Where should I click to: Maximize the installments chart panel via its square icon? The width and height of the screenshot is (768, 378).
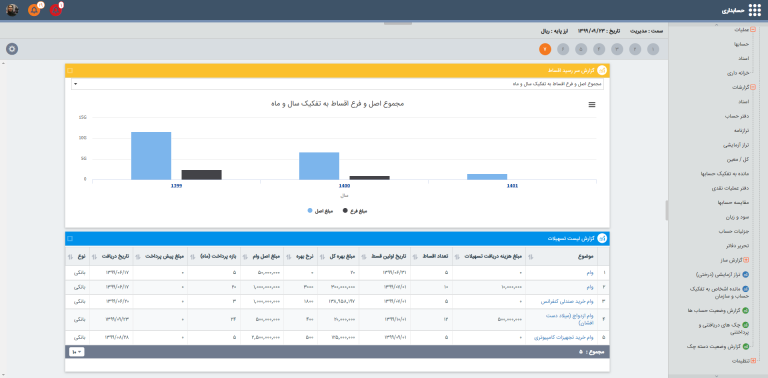(70, 71)
